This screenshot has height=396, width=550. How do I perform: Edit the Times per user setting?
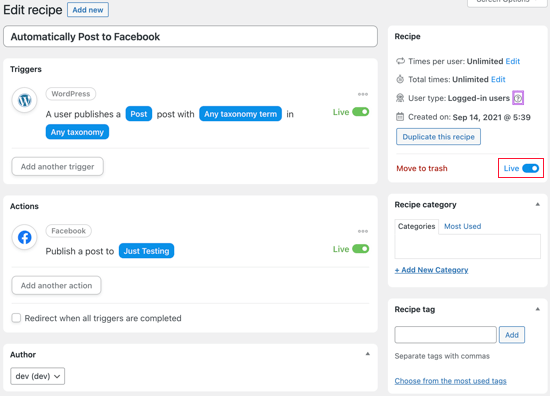pyautogui.click(x=512, y=61)
